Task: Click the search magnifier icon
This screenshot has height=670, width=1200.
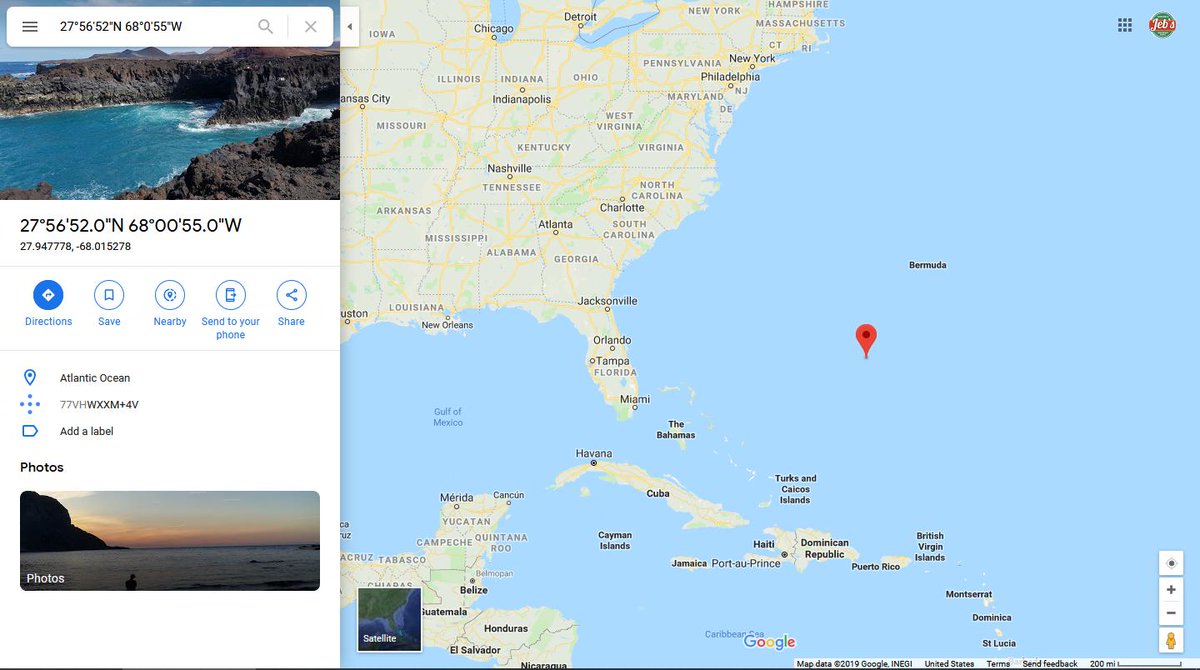Action: pyautogui.click(x=266, y=27)
